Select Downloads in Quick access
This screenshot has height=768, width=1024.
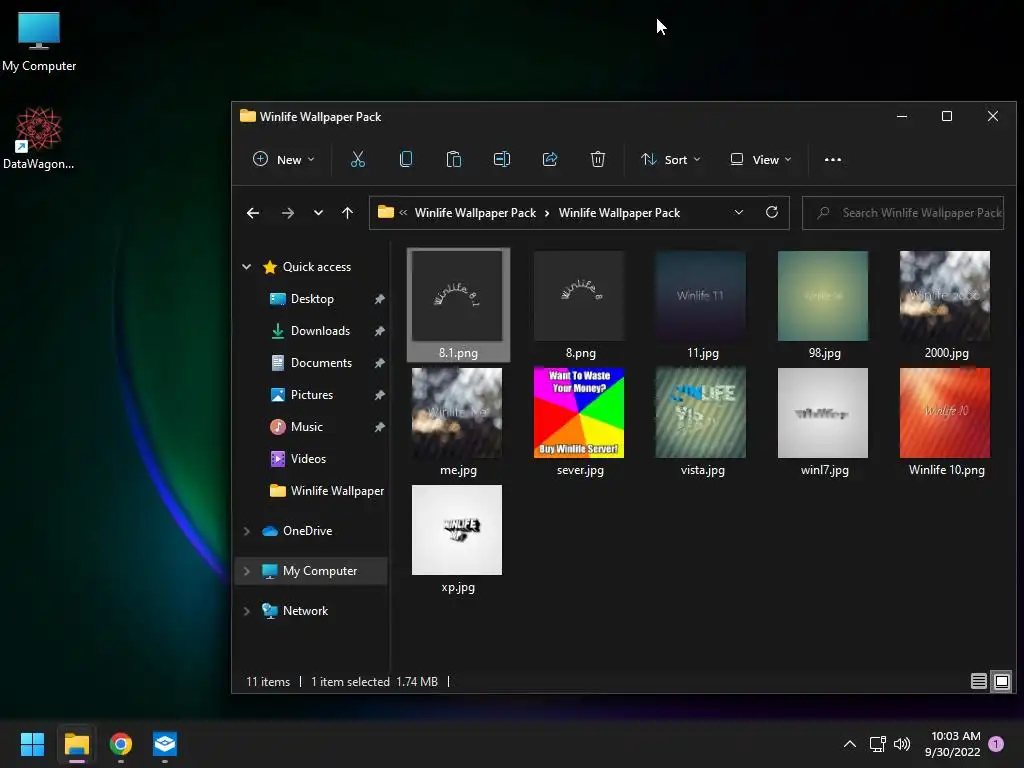[320, 330]
